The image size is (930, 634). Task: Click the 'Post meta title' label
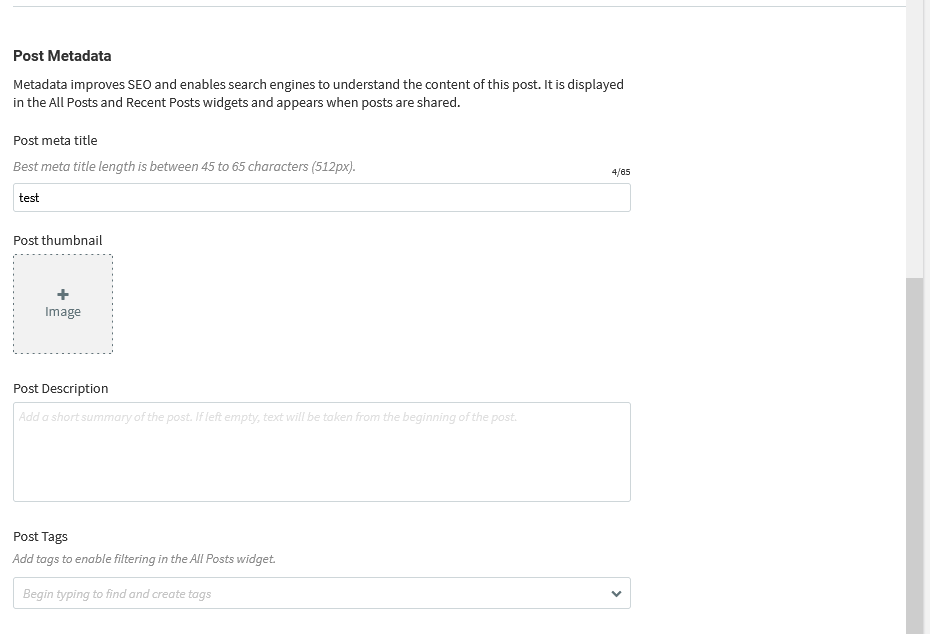[x=55, y=141]
